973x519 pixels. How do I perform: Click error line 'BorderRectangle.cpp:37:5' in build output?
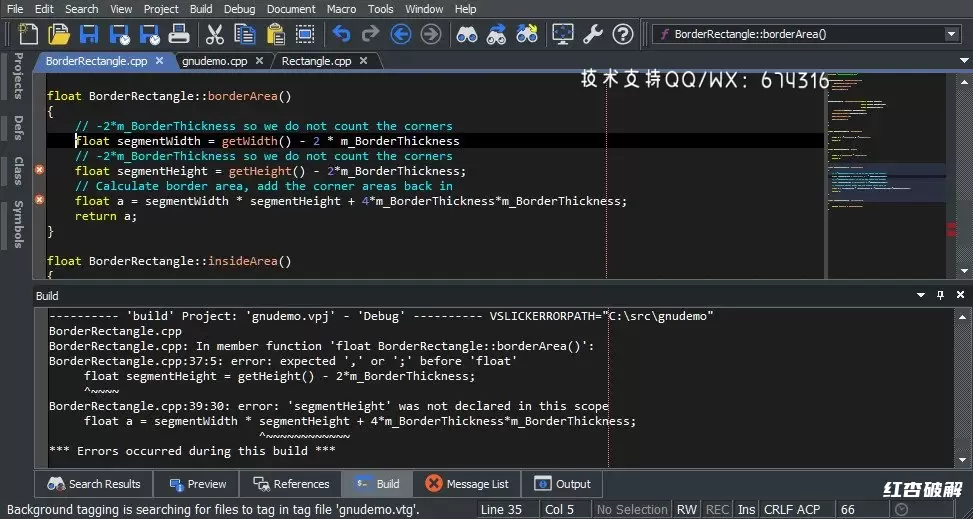(x=283, y=361)
